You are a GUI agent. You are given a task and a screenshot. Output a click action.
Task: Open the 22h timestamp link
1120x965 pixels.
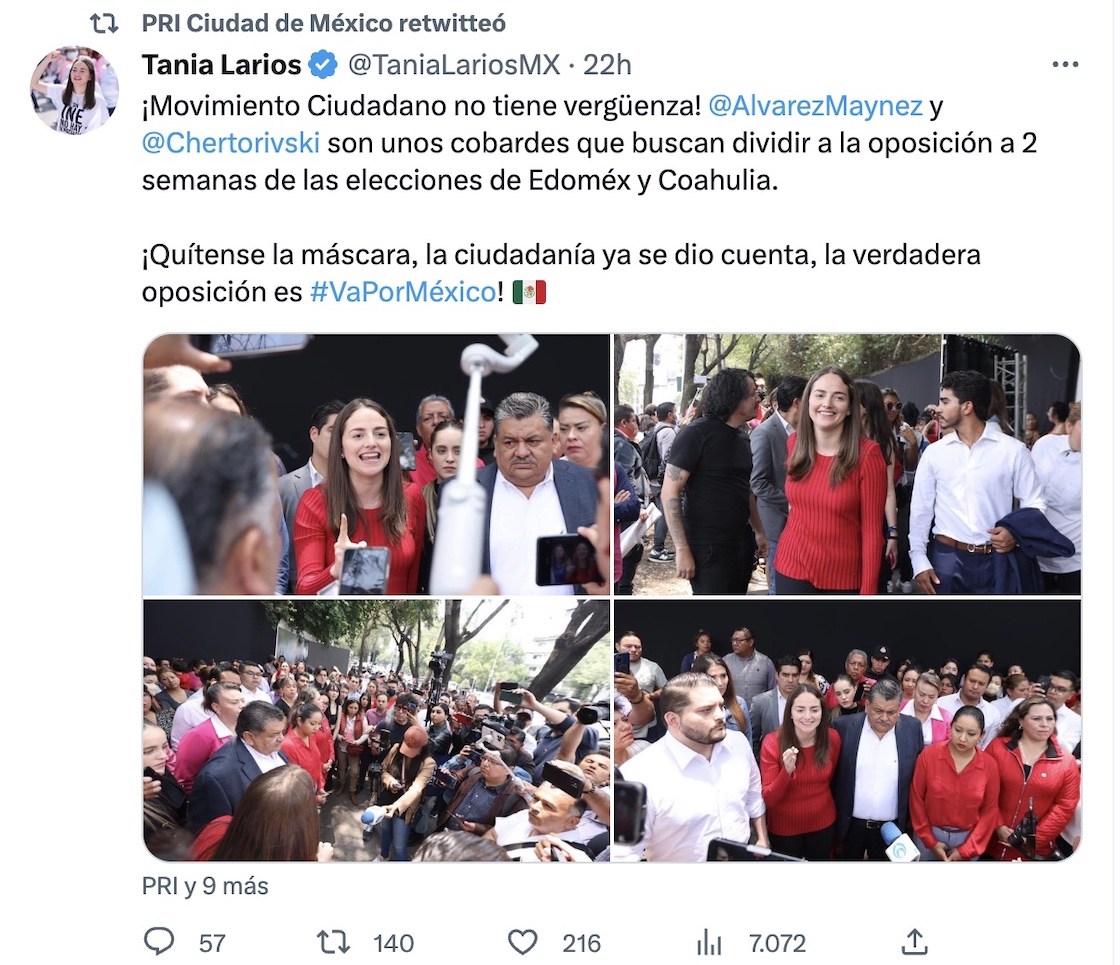click(607, 65)
